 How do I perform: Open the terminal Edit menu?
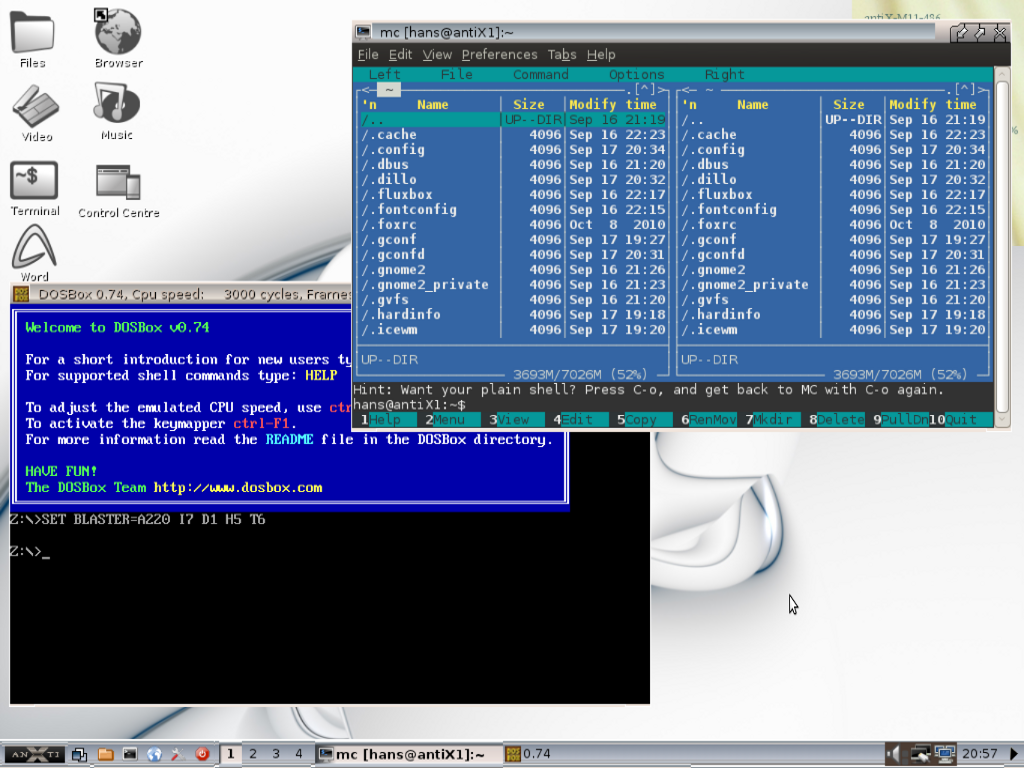(x=400, y=55)
